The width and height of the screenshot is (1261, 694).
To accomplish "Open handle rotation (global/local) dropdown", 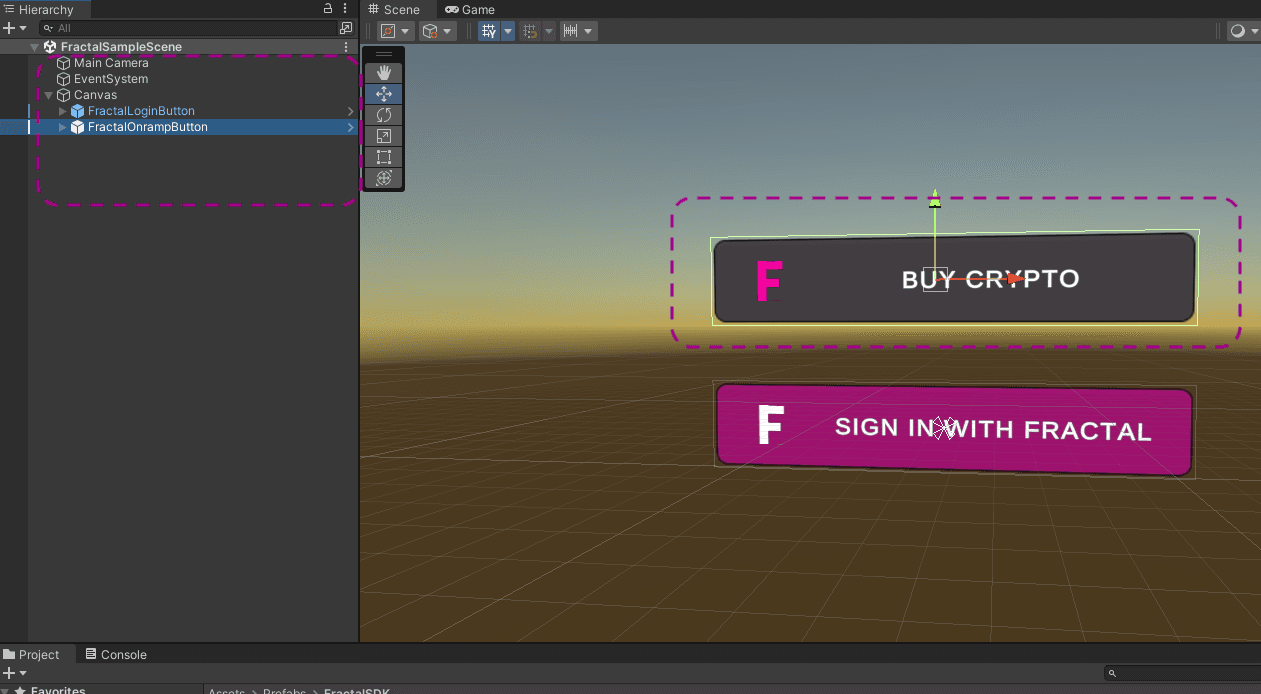I will pos(437,31).
